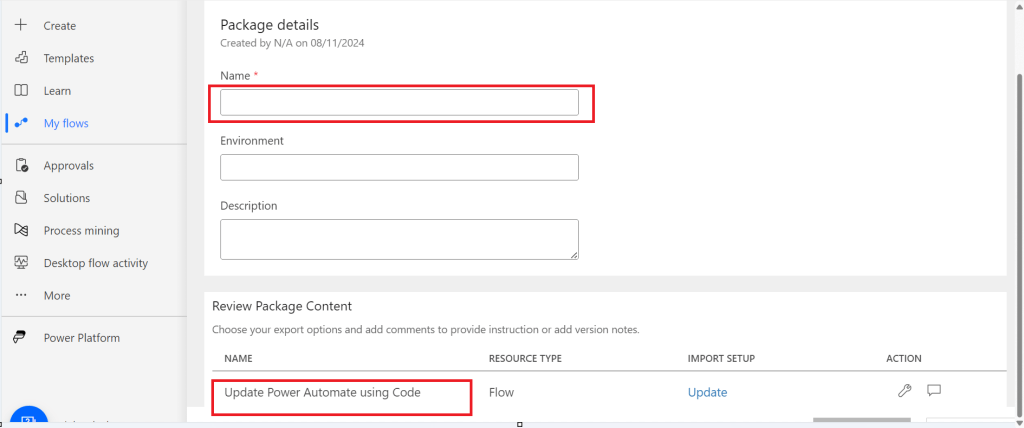Focus the Environment text field
Viewport: 1024px width, 428px height.
(399, 167)
